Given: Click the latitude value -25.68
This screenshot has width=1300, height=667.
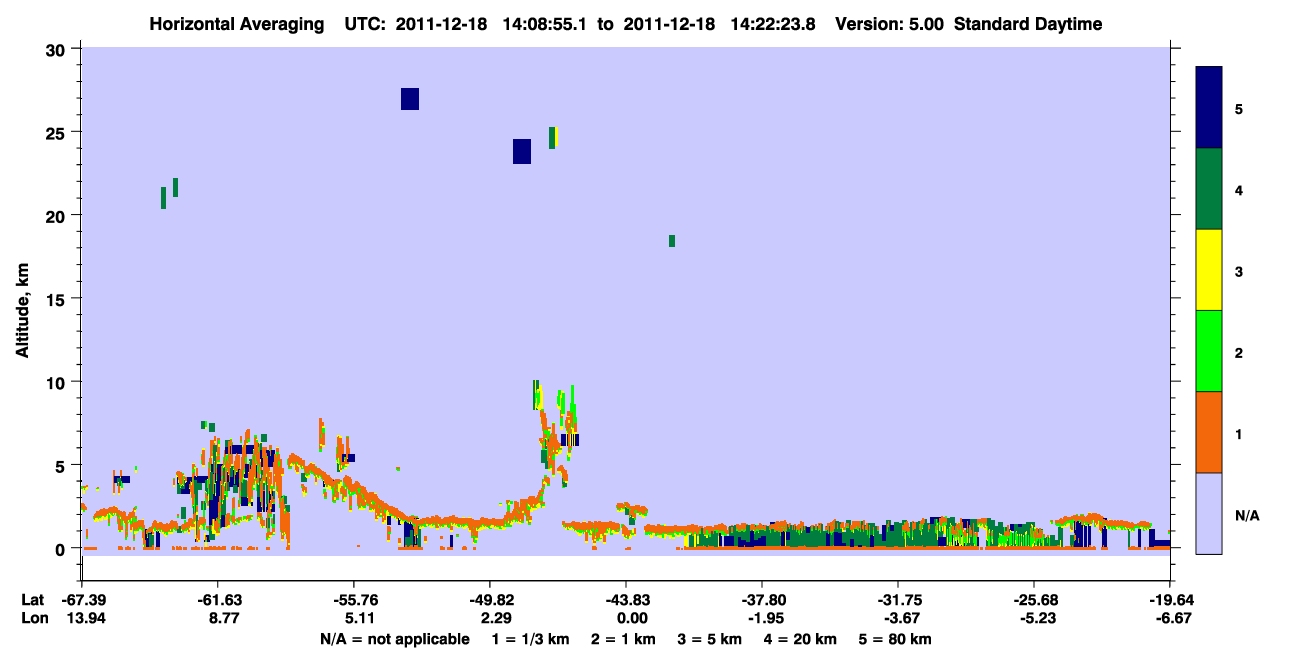Looking at the screenshot, I should click(1035, 600).
